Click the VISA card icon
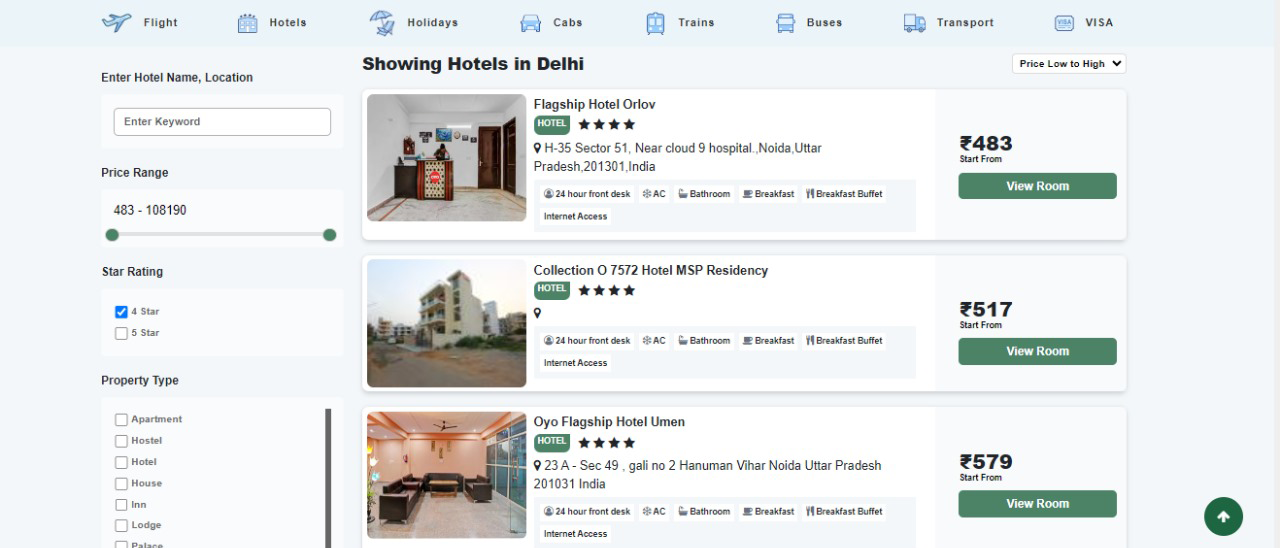This screenshot has width=1280, height=548. pyautogui.click(x=1064, y=23)
